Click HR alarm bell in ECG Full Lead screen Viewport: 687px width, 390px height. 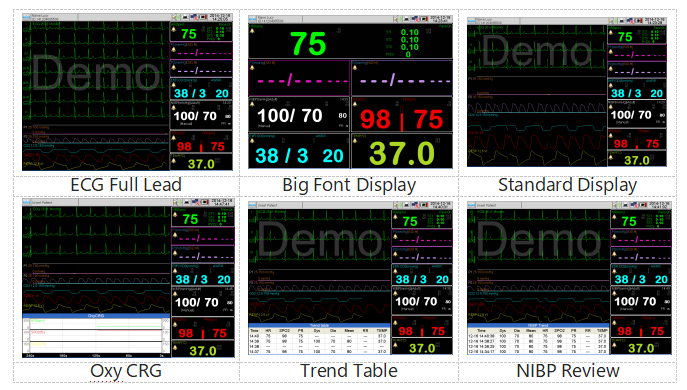click(174, 29)
